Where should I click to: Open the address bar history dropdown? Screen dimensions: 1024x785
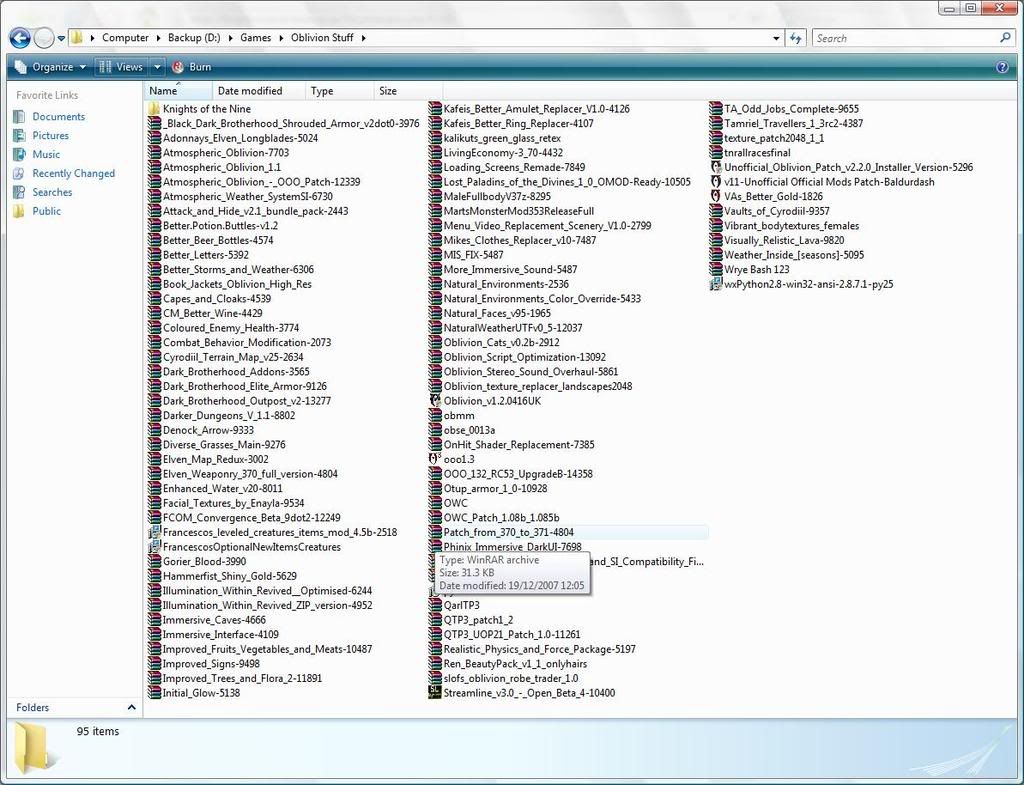(776, 38)
